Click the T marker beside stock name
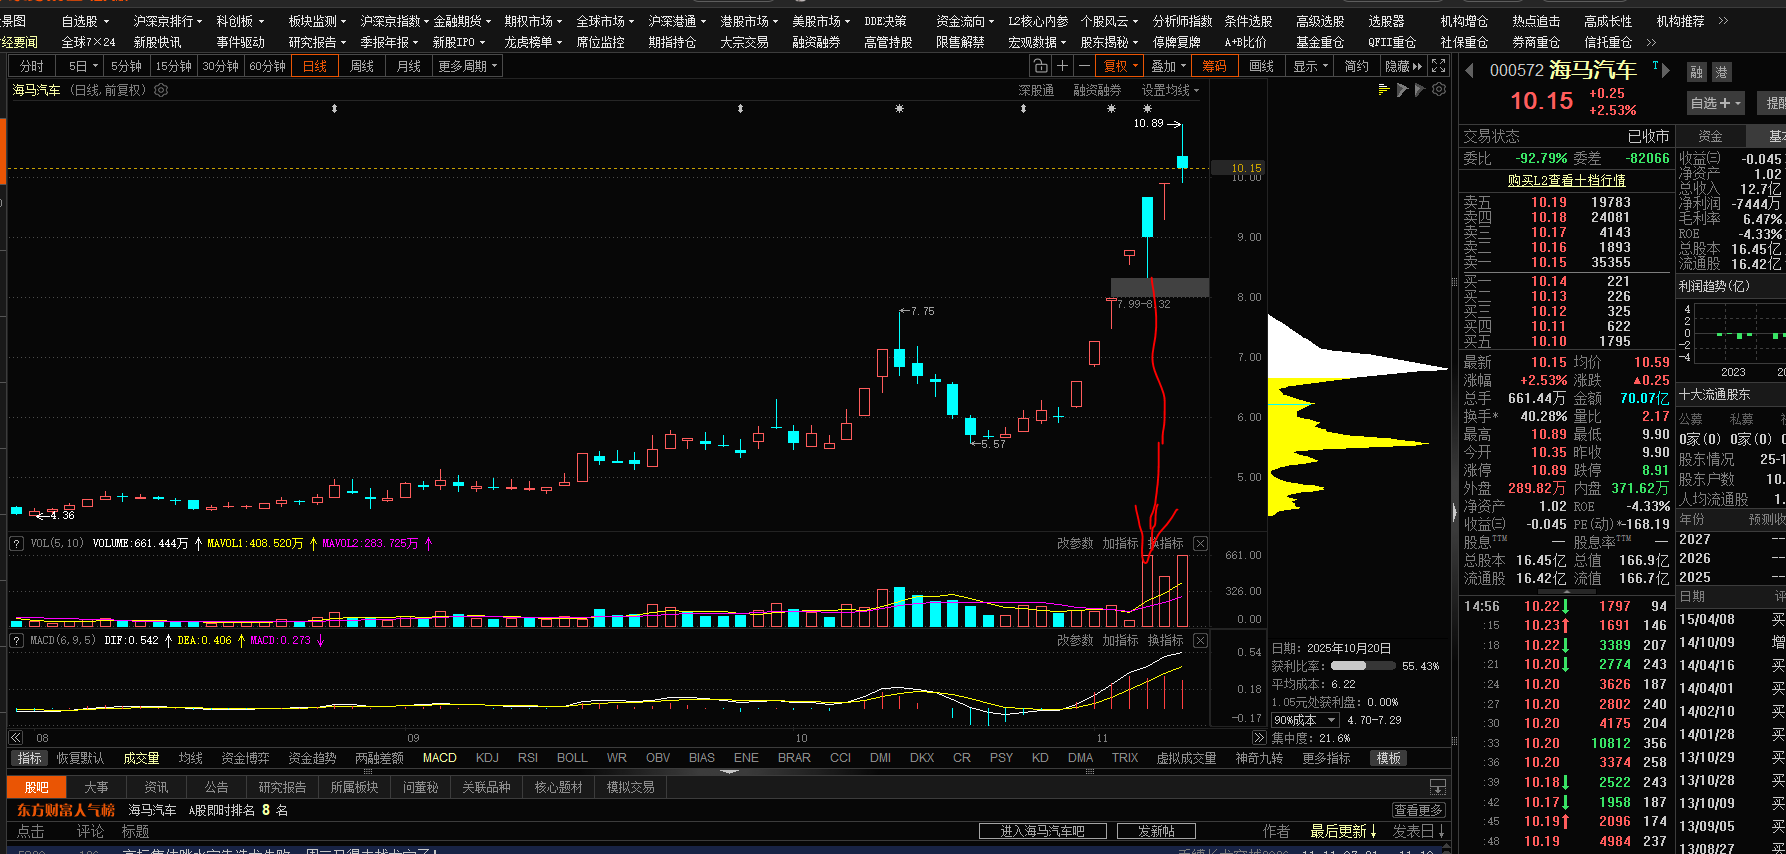 1655,66
